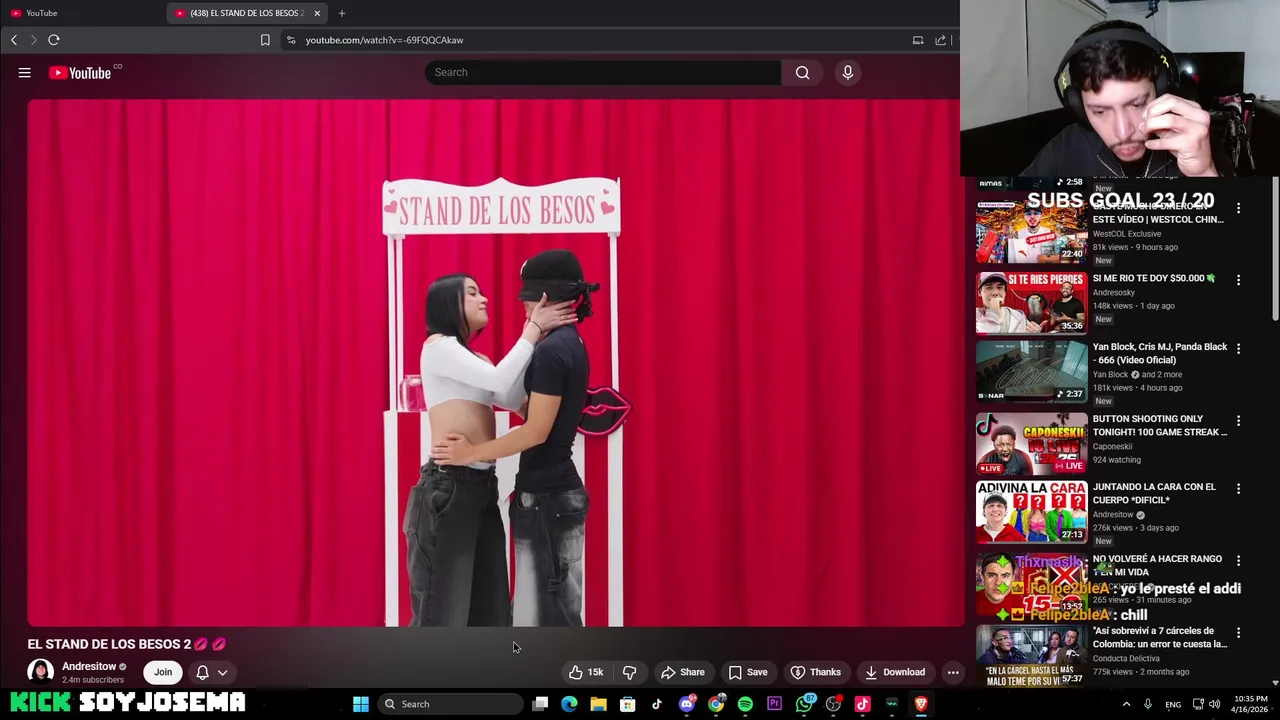The image size is (1280, 720).
Task: Start voice search with the microphone icon
Action: pos(847,72)
